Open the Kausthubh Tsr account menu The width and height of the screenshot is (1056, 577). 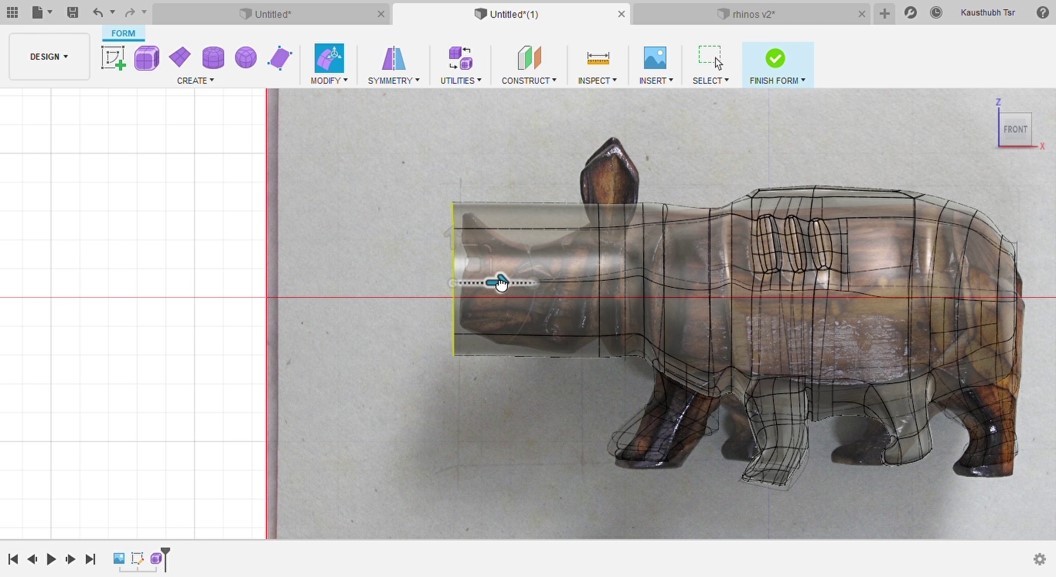[x=987, y=13]
